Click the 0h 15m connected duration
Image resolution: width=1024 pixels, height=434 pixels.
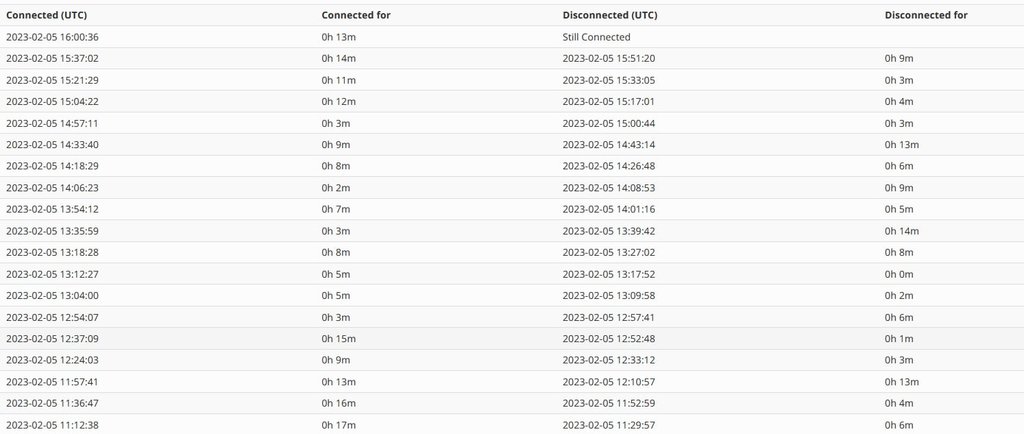coord(338,338)
